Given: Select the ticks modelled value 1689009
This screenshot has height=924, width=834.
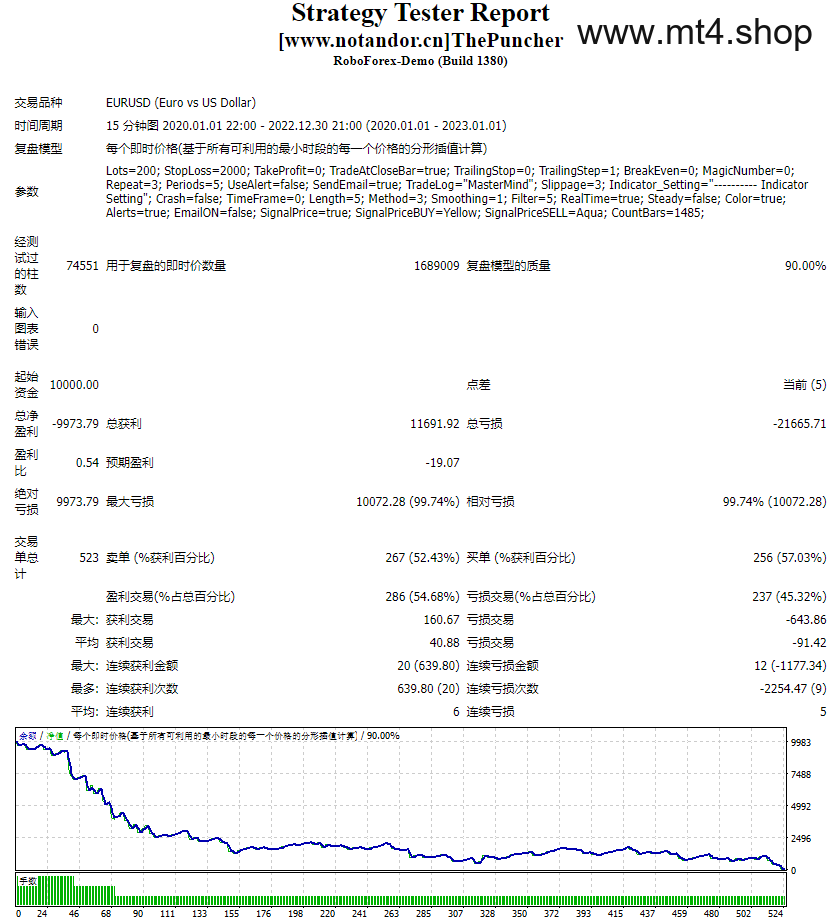Looking at the screenshot, I should (x=437, y=266).
